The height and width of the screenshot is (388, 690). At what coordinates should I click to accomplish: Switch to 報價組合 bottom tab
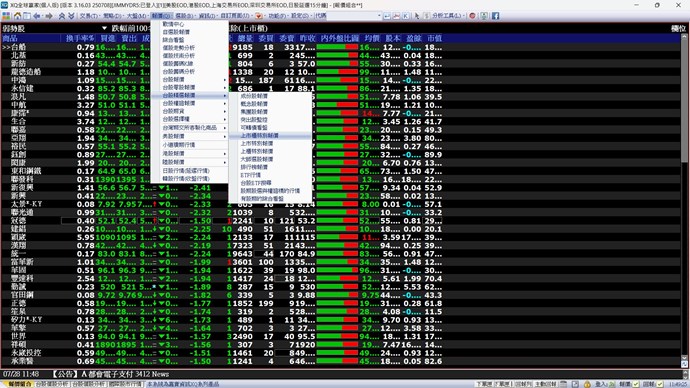pos(19,384)
